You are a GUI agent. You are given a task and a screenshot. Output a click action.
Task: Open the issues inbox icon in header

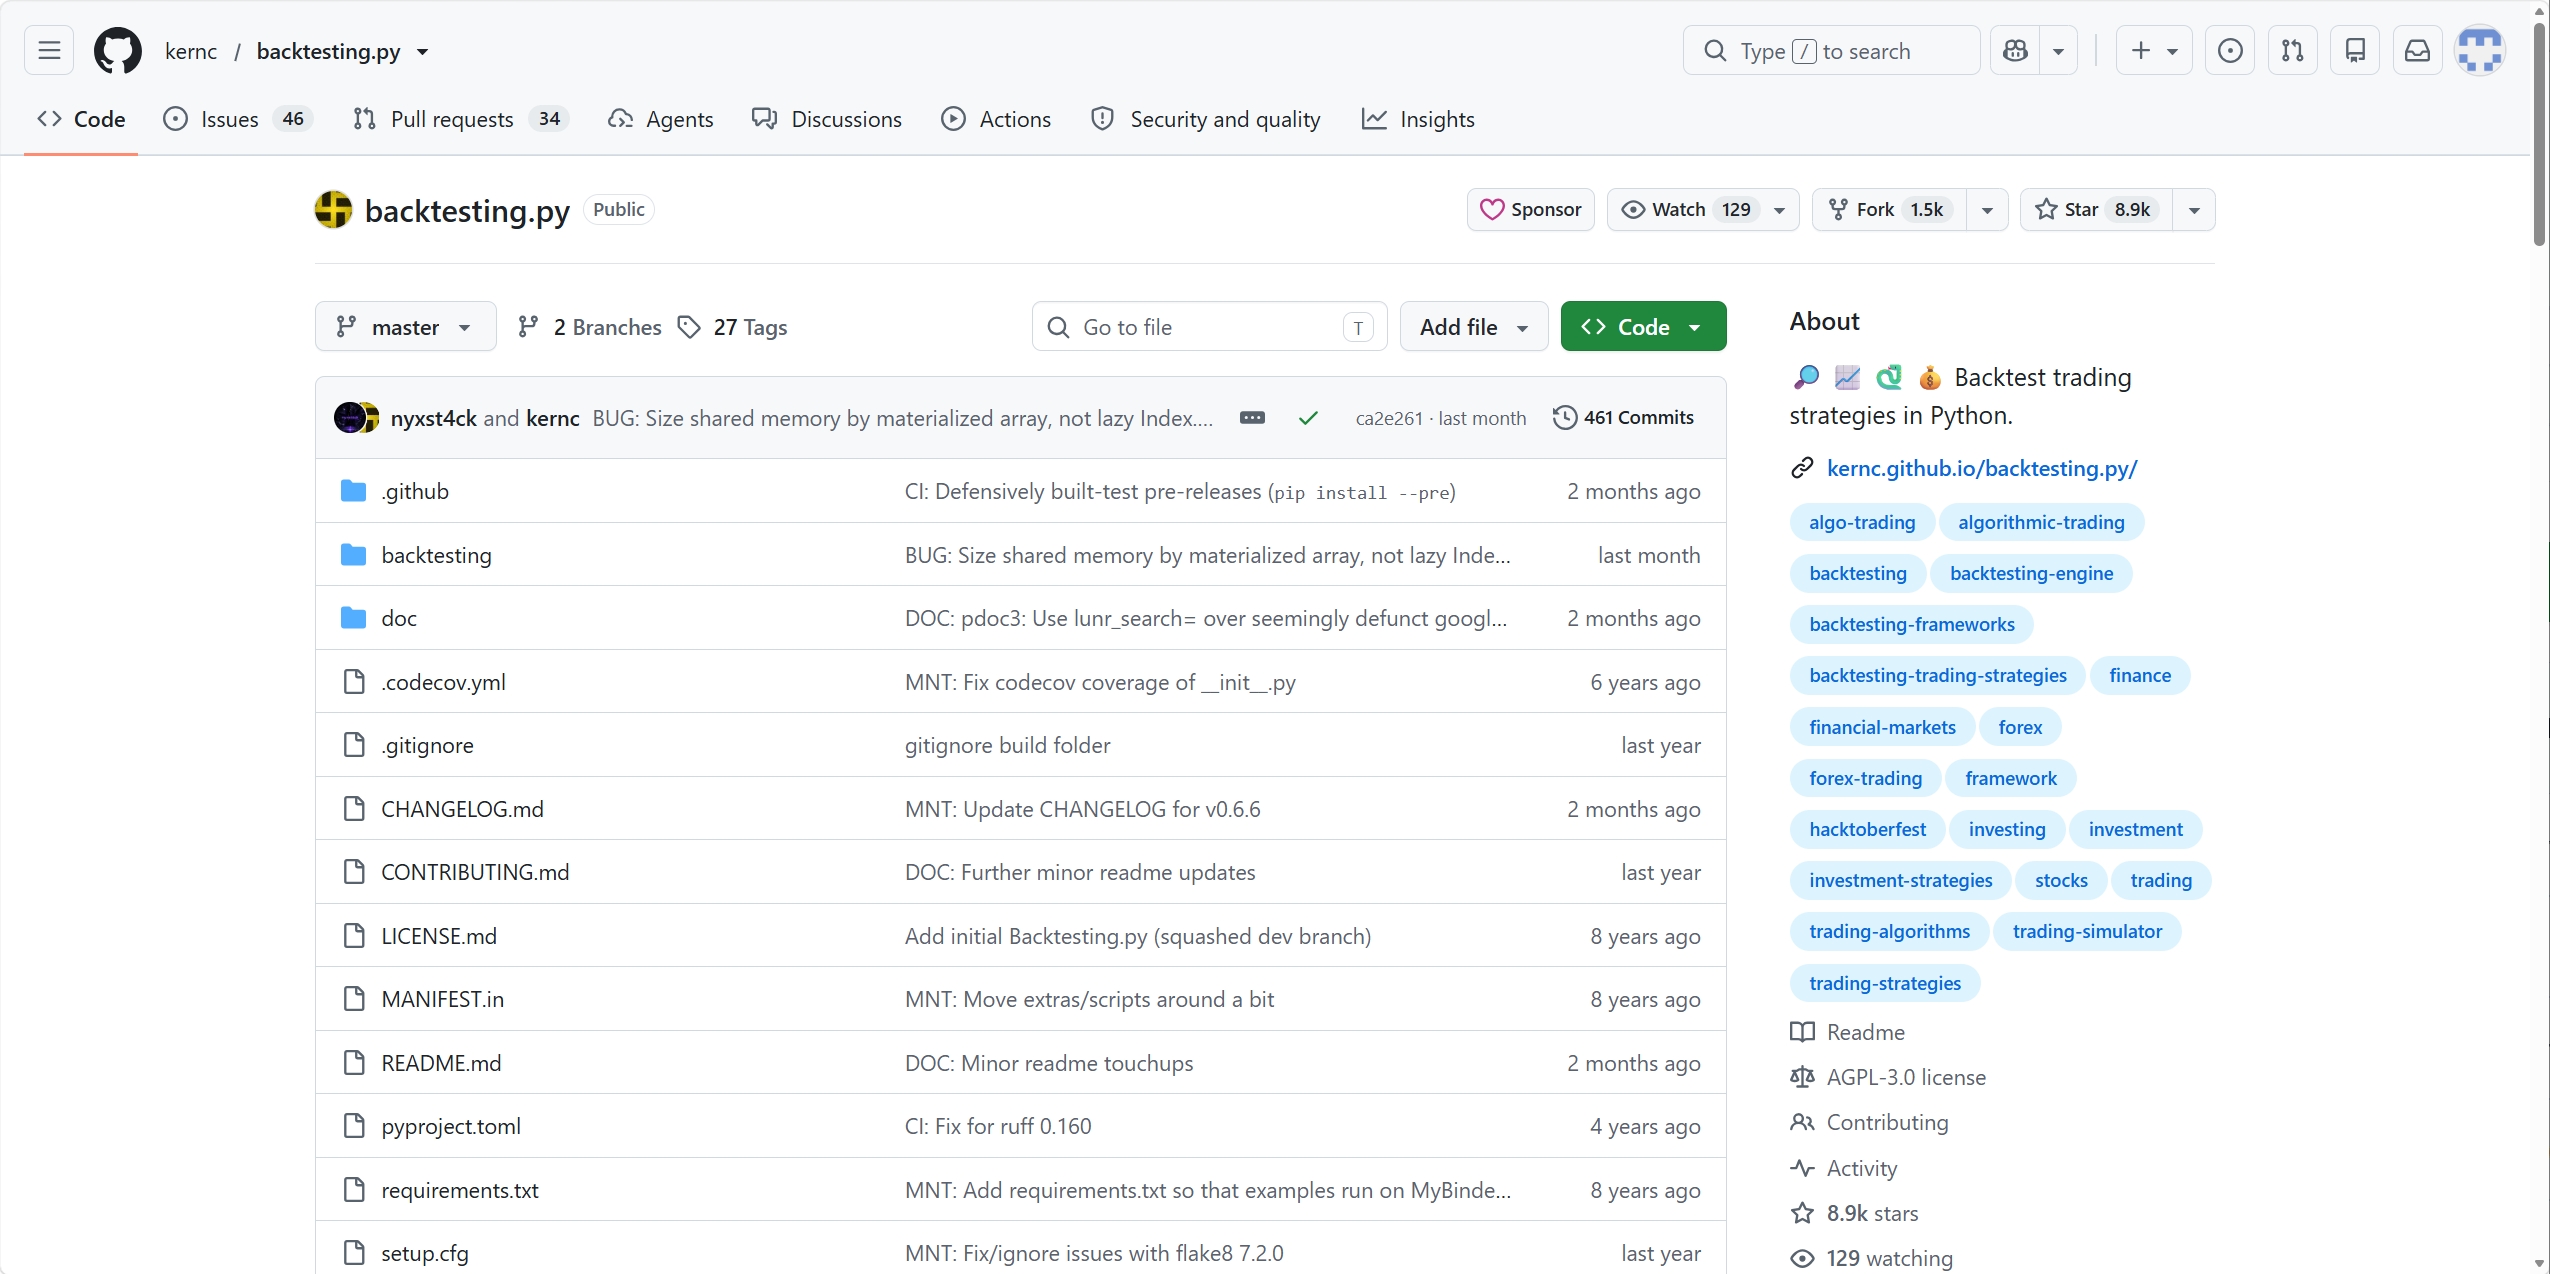[2230, 50]
